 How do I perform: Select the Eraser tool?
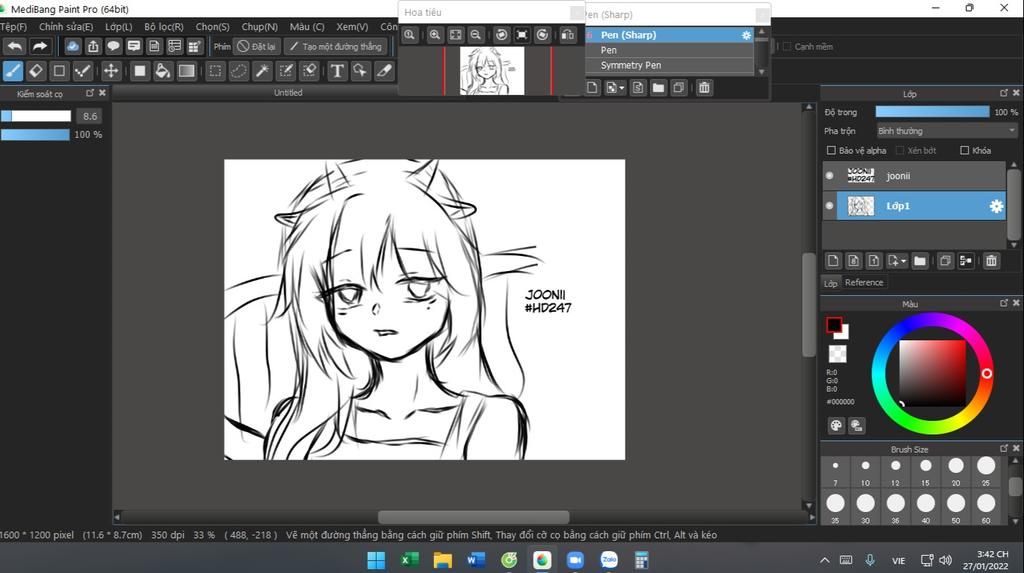pos(36,71)
